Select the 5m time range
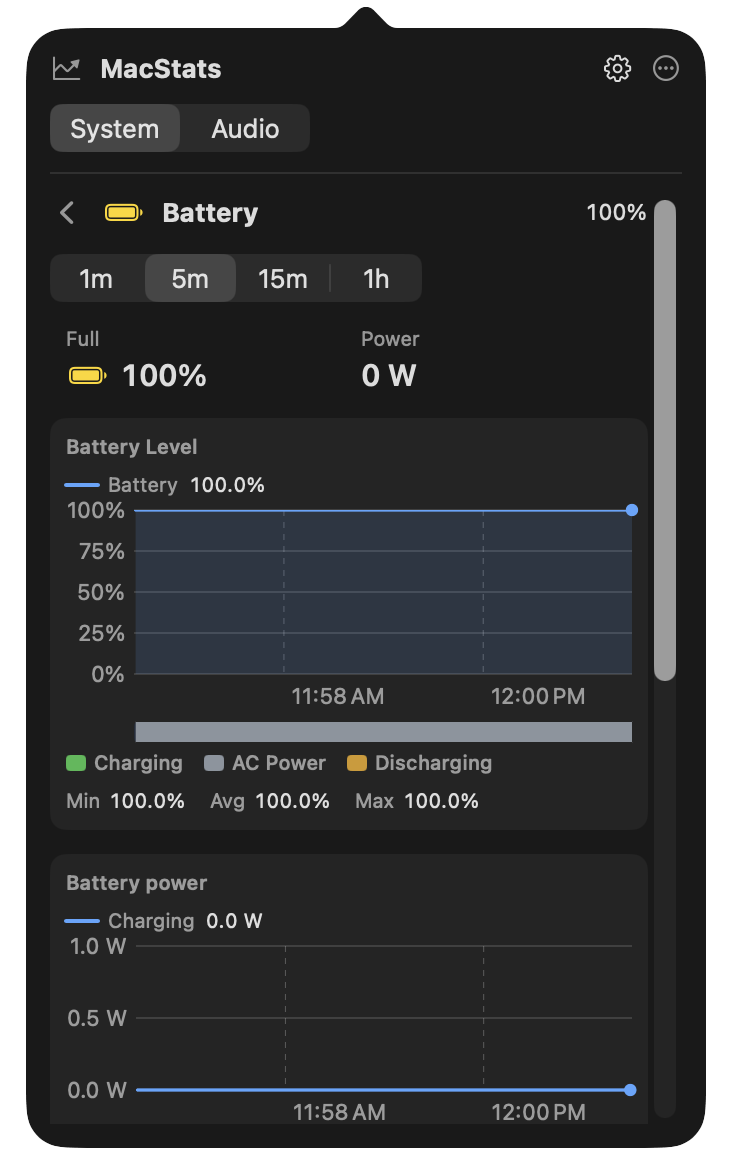Image resolution: width=732 pixels, height=1174 pixels. coord(190,279)
